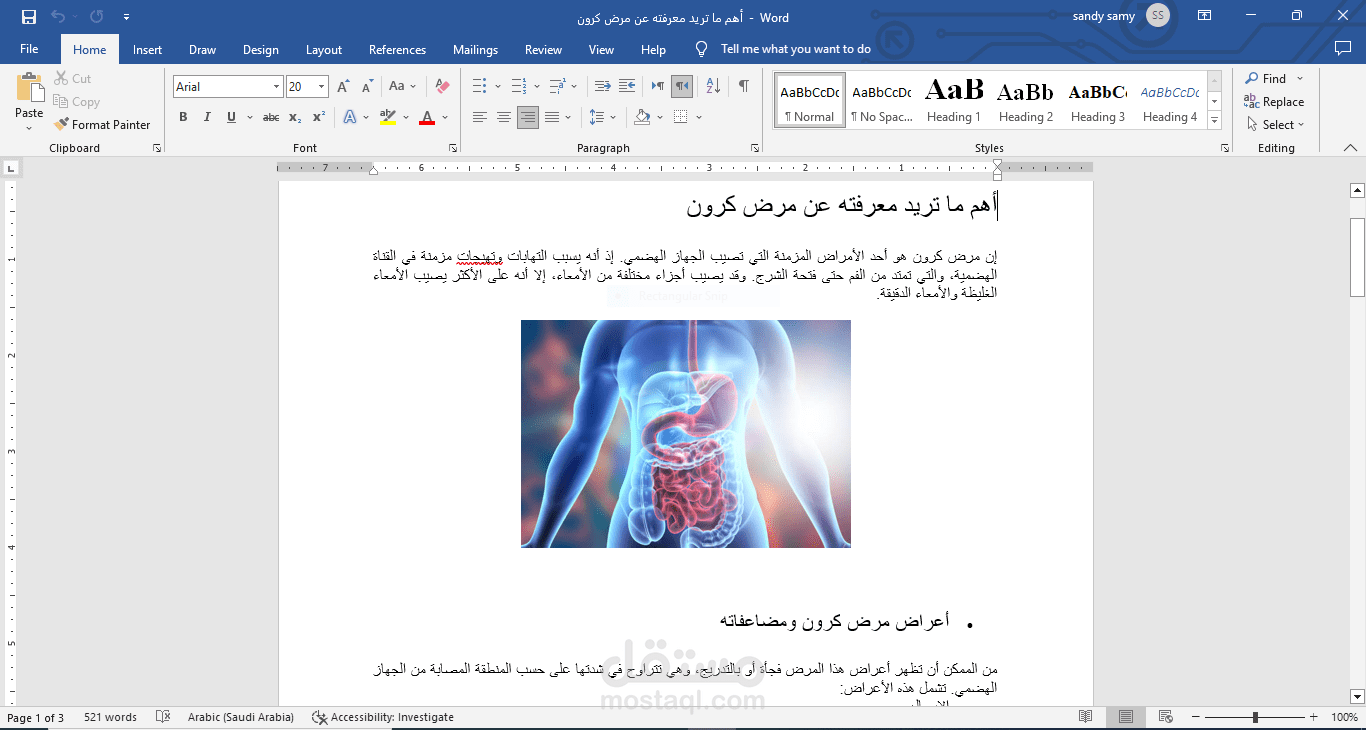Expand the Styles gallery more arrow

(x=1215, y=121)
